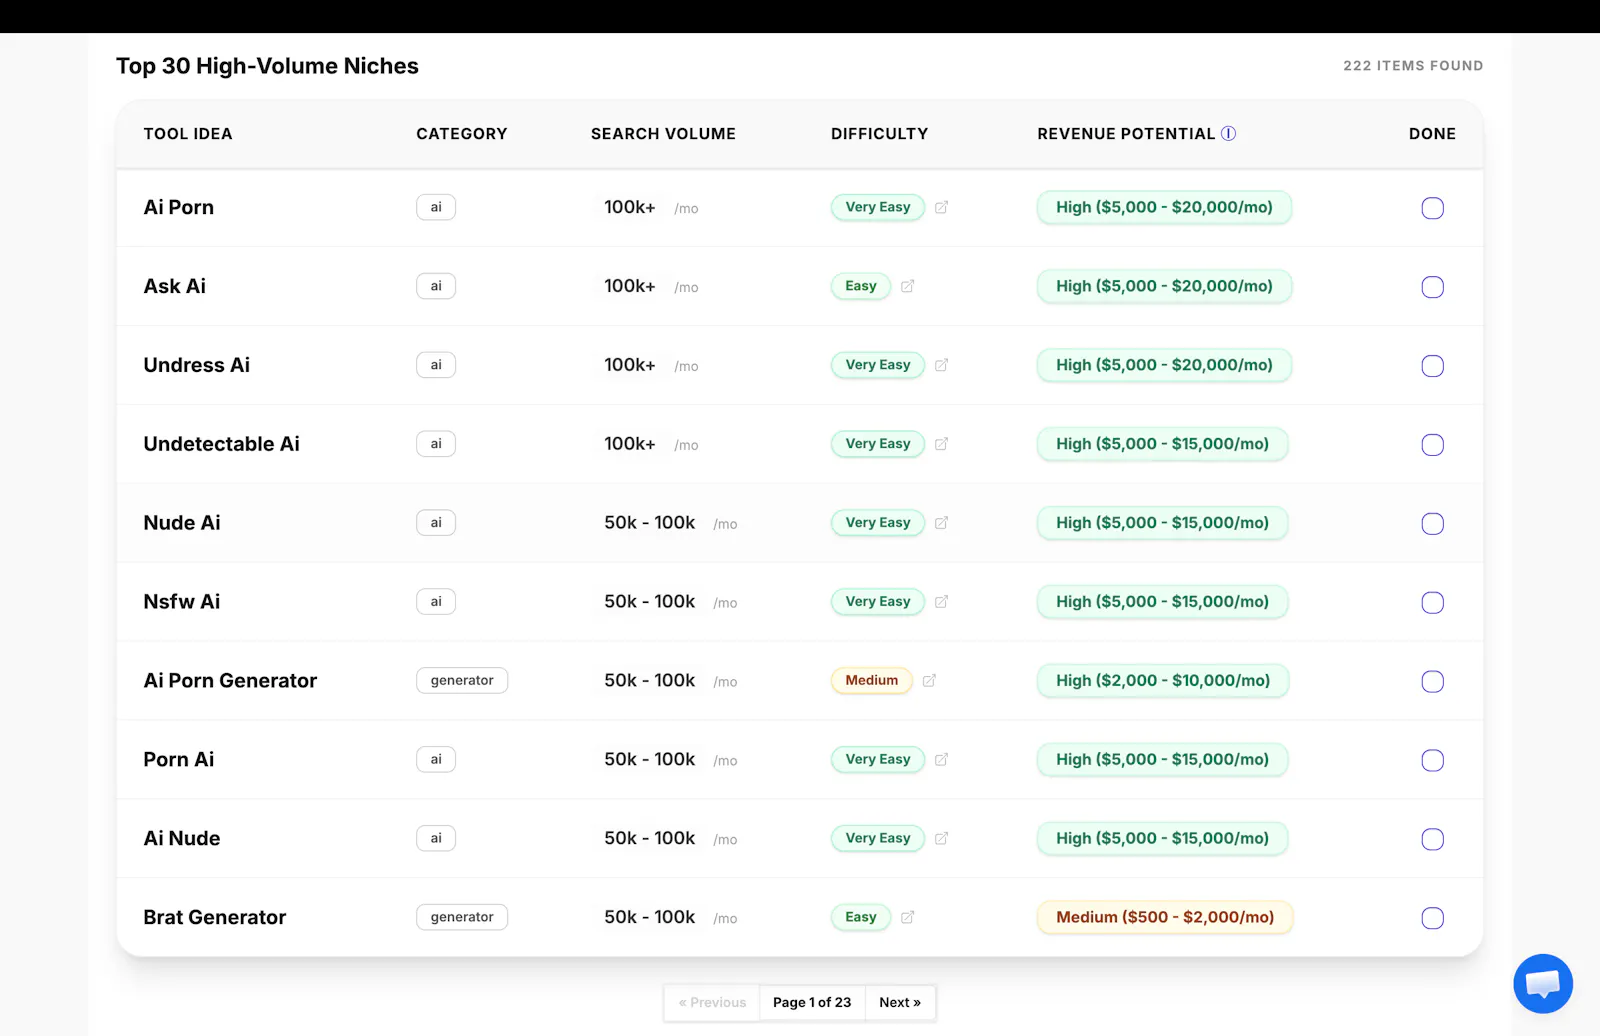Click the High ($2,000 - $10,000/mo) revenue badge
The width and height of the screenshot is (1600, 1036).
(1163, 680)
